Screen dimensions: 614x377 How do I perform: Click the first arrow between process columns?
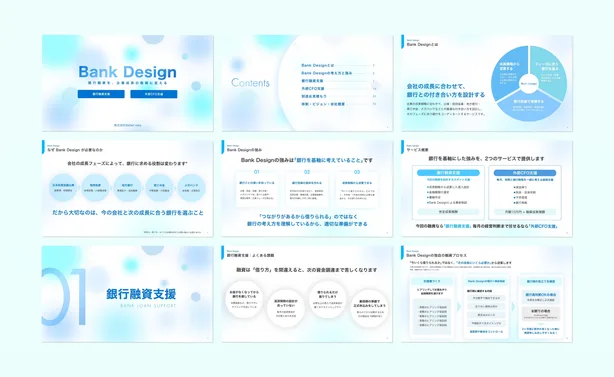click(459, 307)
